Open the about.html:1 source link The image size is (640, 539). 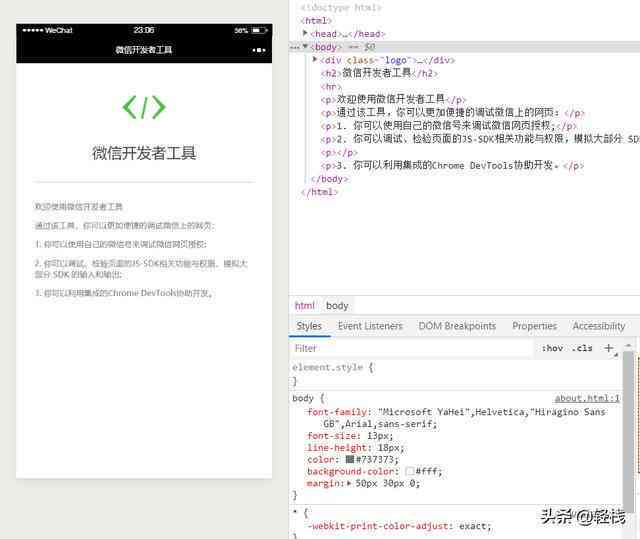(x=587, y=398)
